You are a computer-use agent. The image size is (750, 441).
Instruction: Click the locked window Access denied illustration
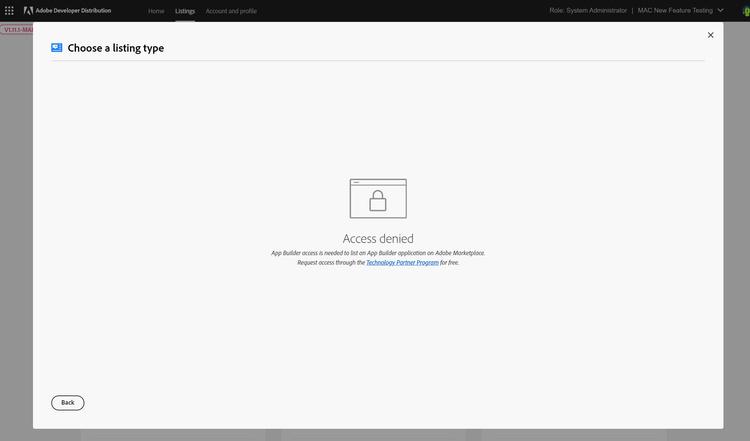click(378, 198)
